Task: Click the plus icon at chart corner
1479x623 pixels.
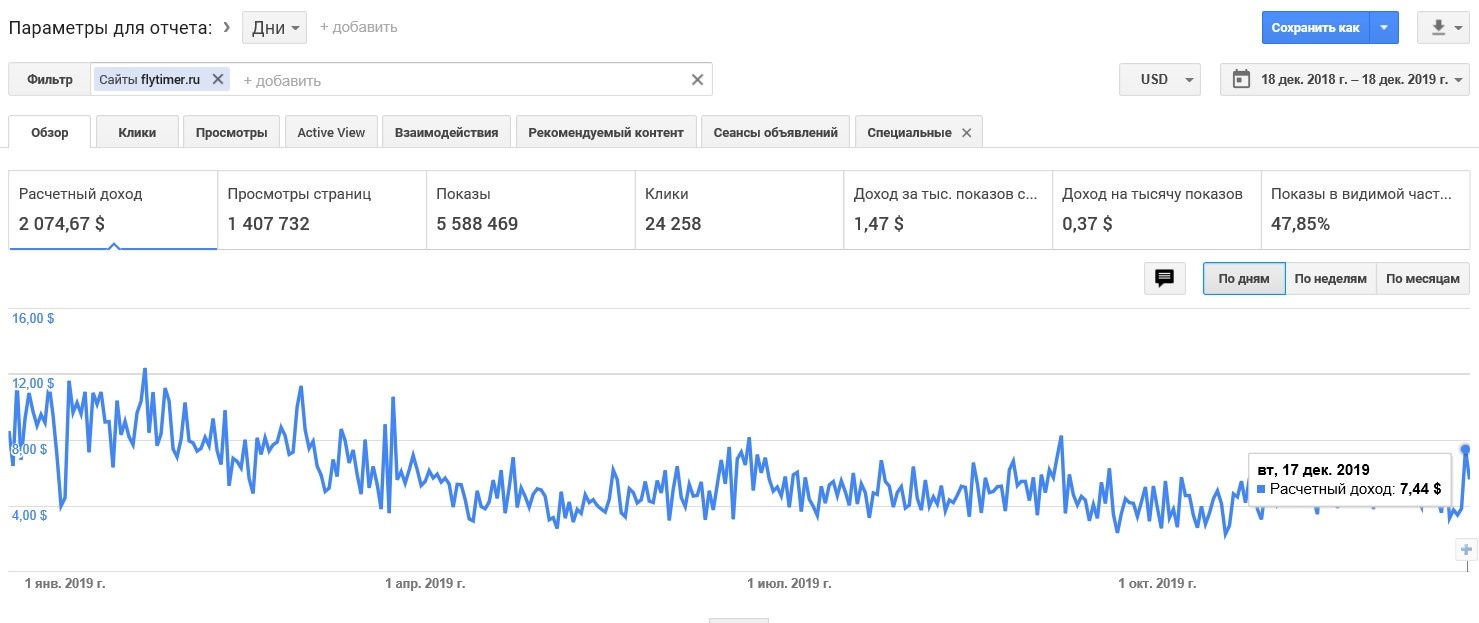Action: tap(1467, 549)
